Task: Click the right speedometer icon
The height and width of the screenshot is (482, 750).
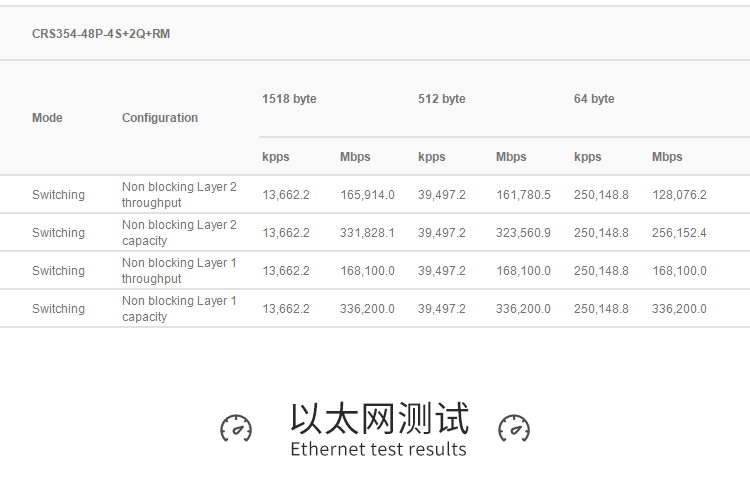Action: [514, 428]
